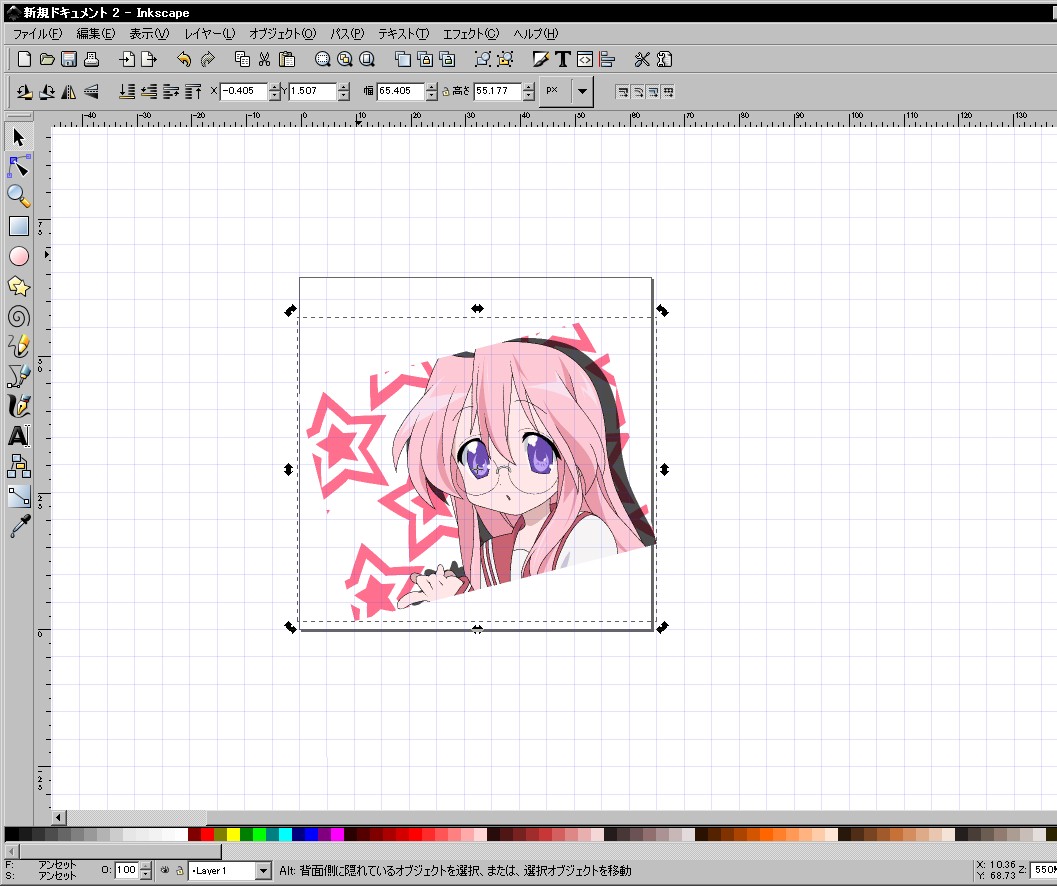Pick the yellow palette swatch
Image resolution: width=1057 pixels, height=886 pixels.
tap(233, 835)
